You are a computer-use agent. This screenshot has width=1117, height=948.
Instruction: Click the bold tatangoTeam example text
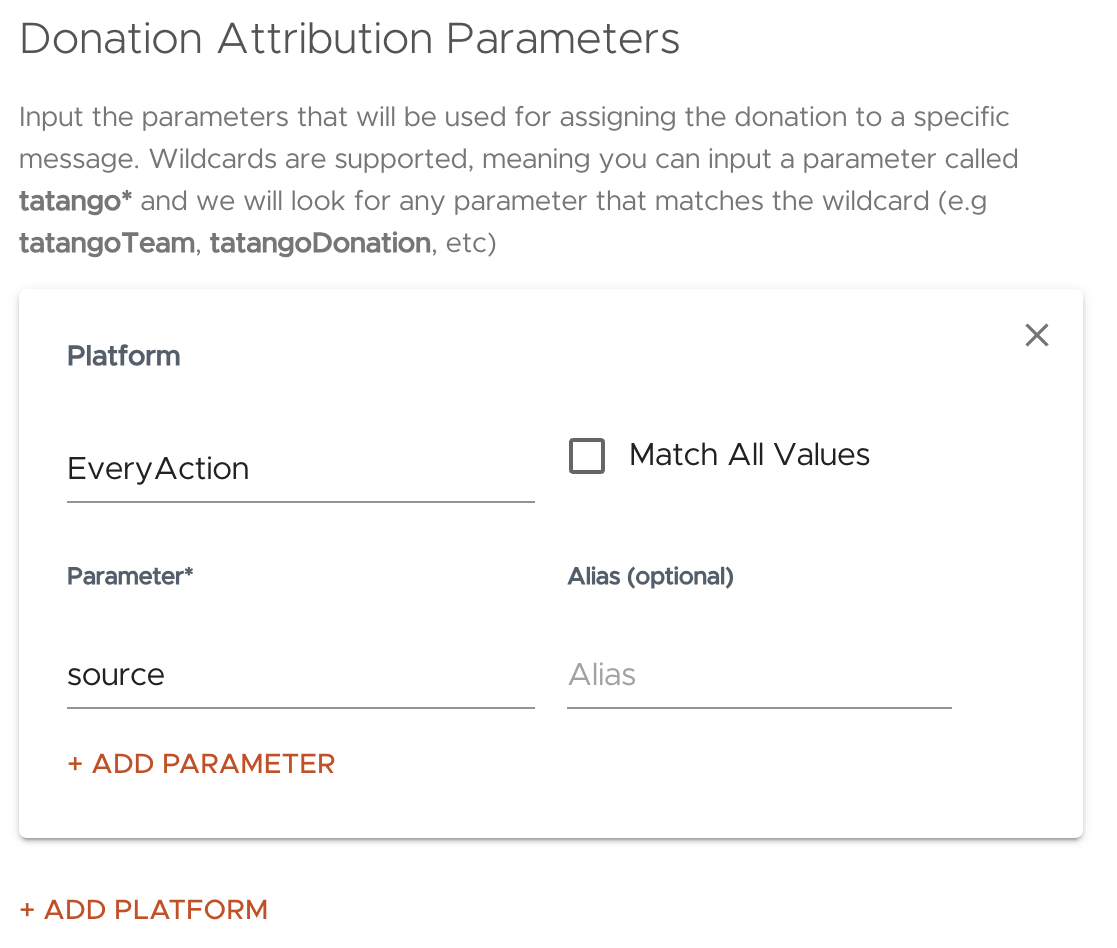[107, 243]
